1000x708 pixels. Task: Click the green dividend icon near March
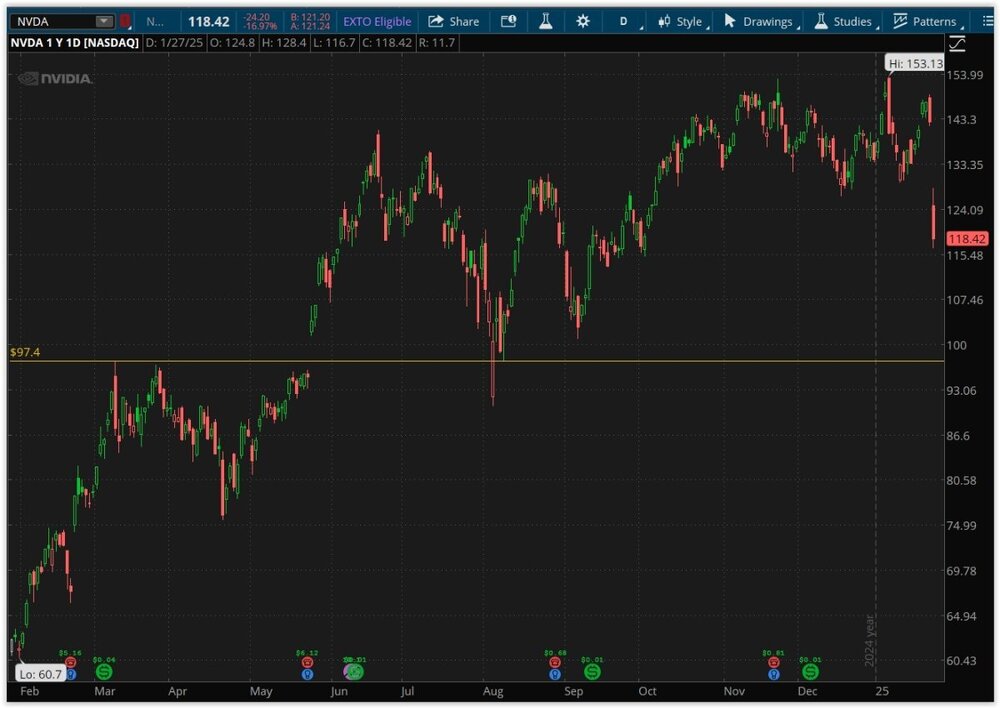pos(104,672)
